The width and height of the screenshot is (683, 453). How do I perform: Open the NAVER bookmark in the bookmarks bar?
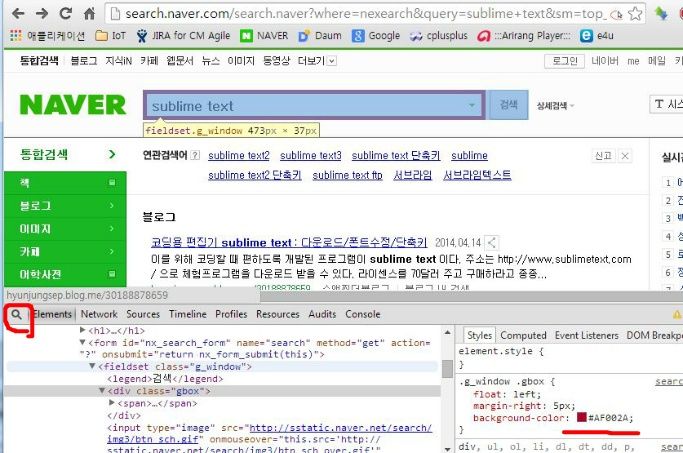point(264,36)
